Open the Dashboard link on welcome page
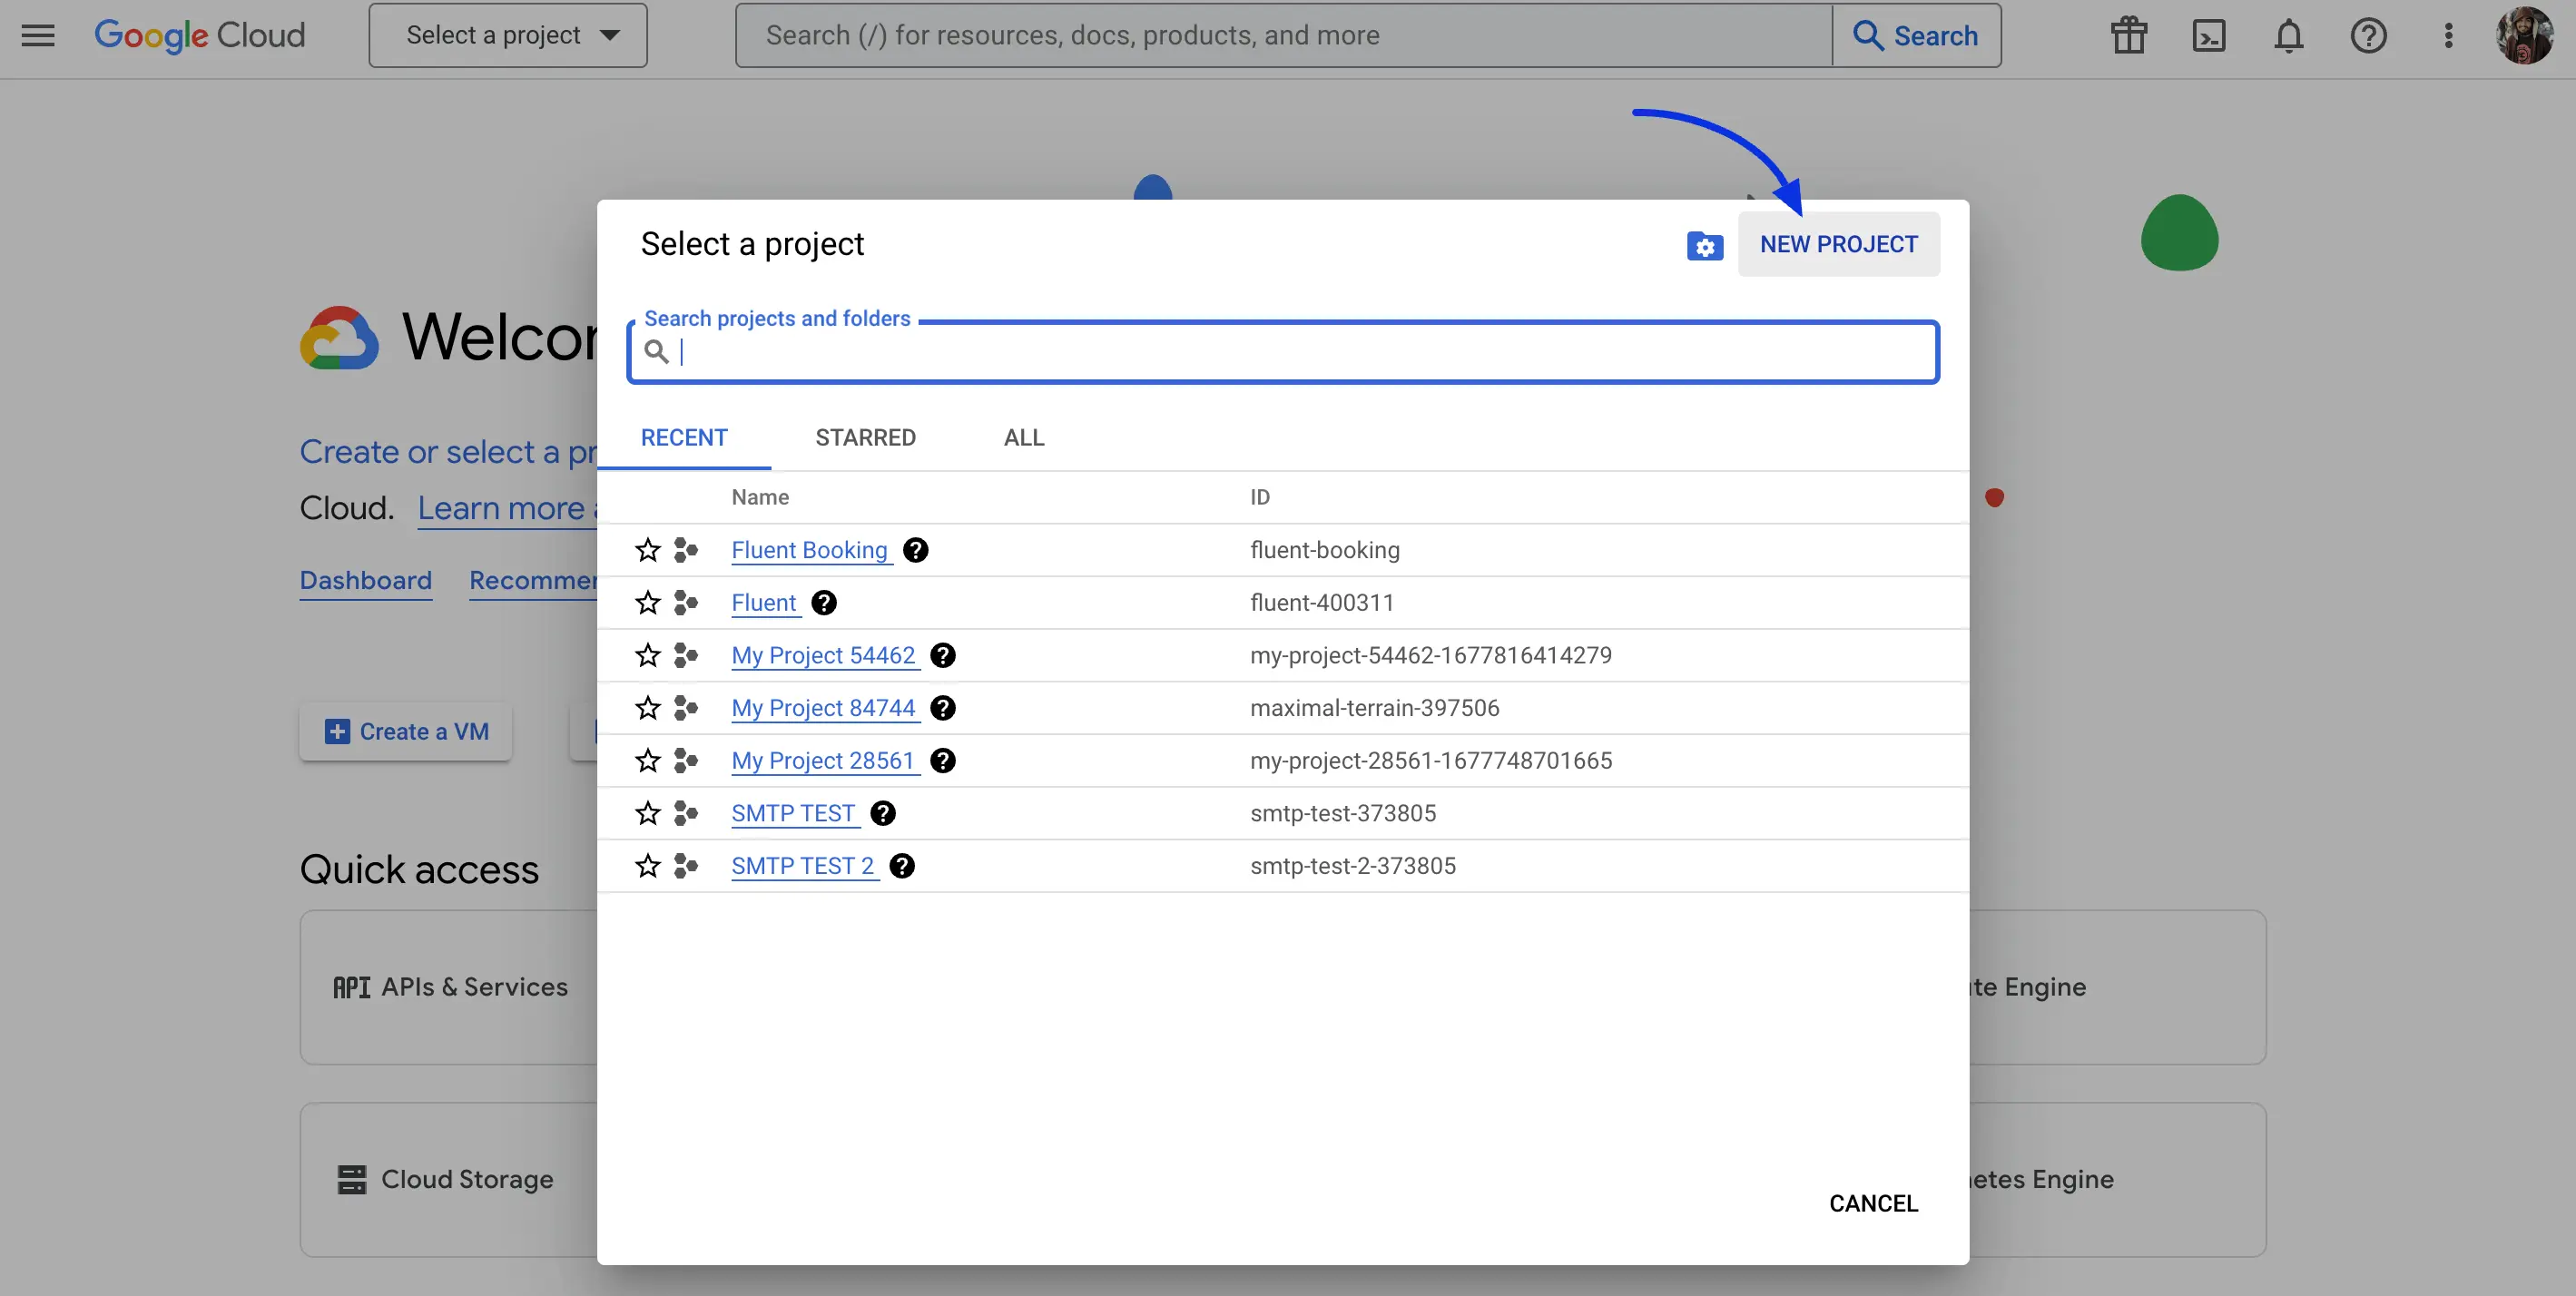Screen dimensions: 2576x1296 pyautogui.click(x=366, y=580)
